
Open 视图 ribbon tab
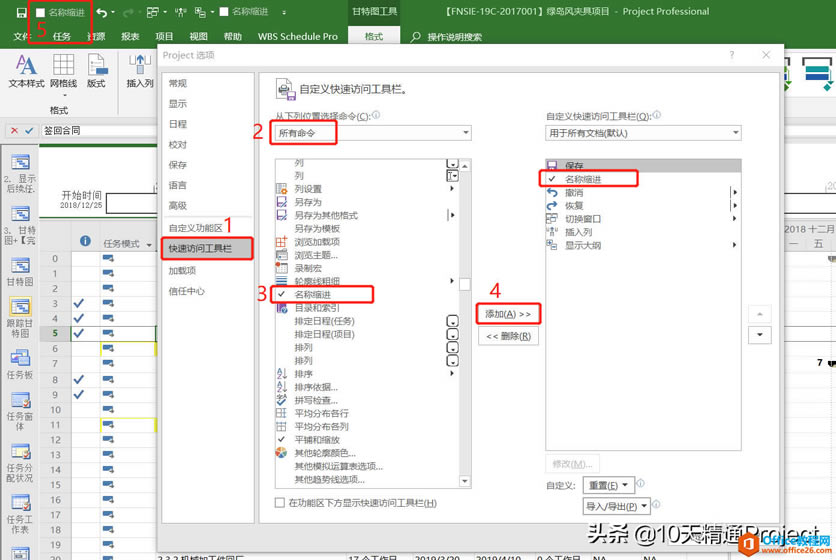[198, 36]
